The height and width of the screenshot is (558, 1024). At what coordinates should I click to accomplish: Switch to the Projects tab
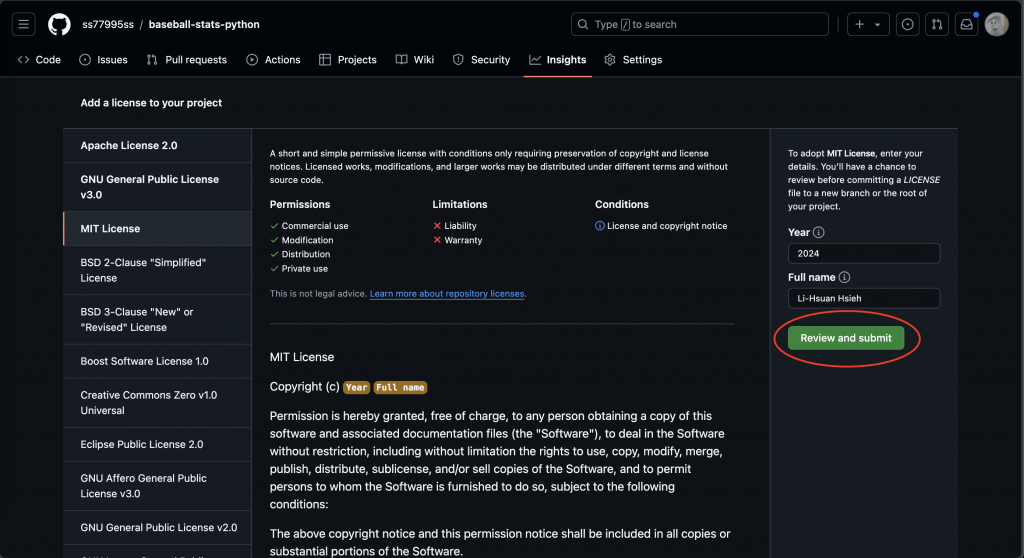pos(347,59)
